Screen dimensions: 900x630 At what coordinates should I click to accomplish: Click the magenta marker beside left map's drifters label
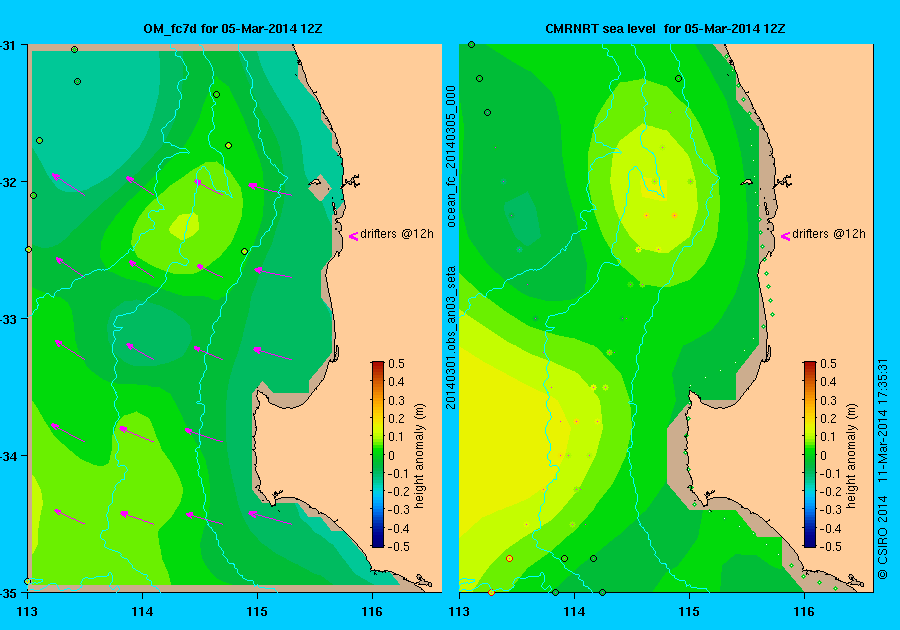point(354,236)
